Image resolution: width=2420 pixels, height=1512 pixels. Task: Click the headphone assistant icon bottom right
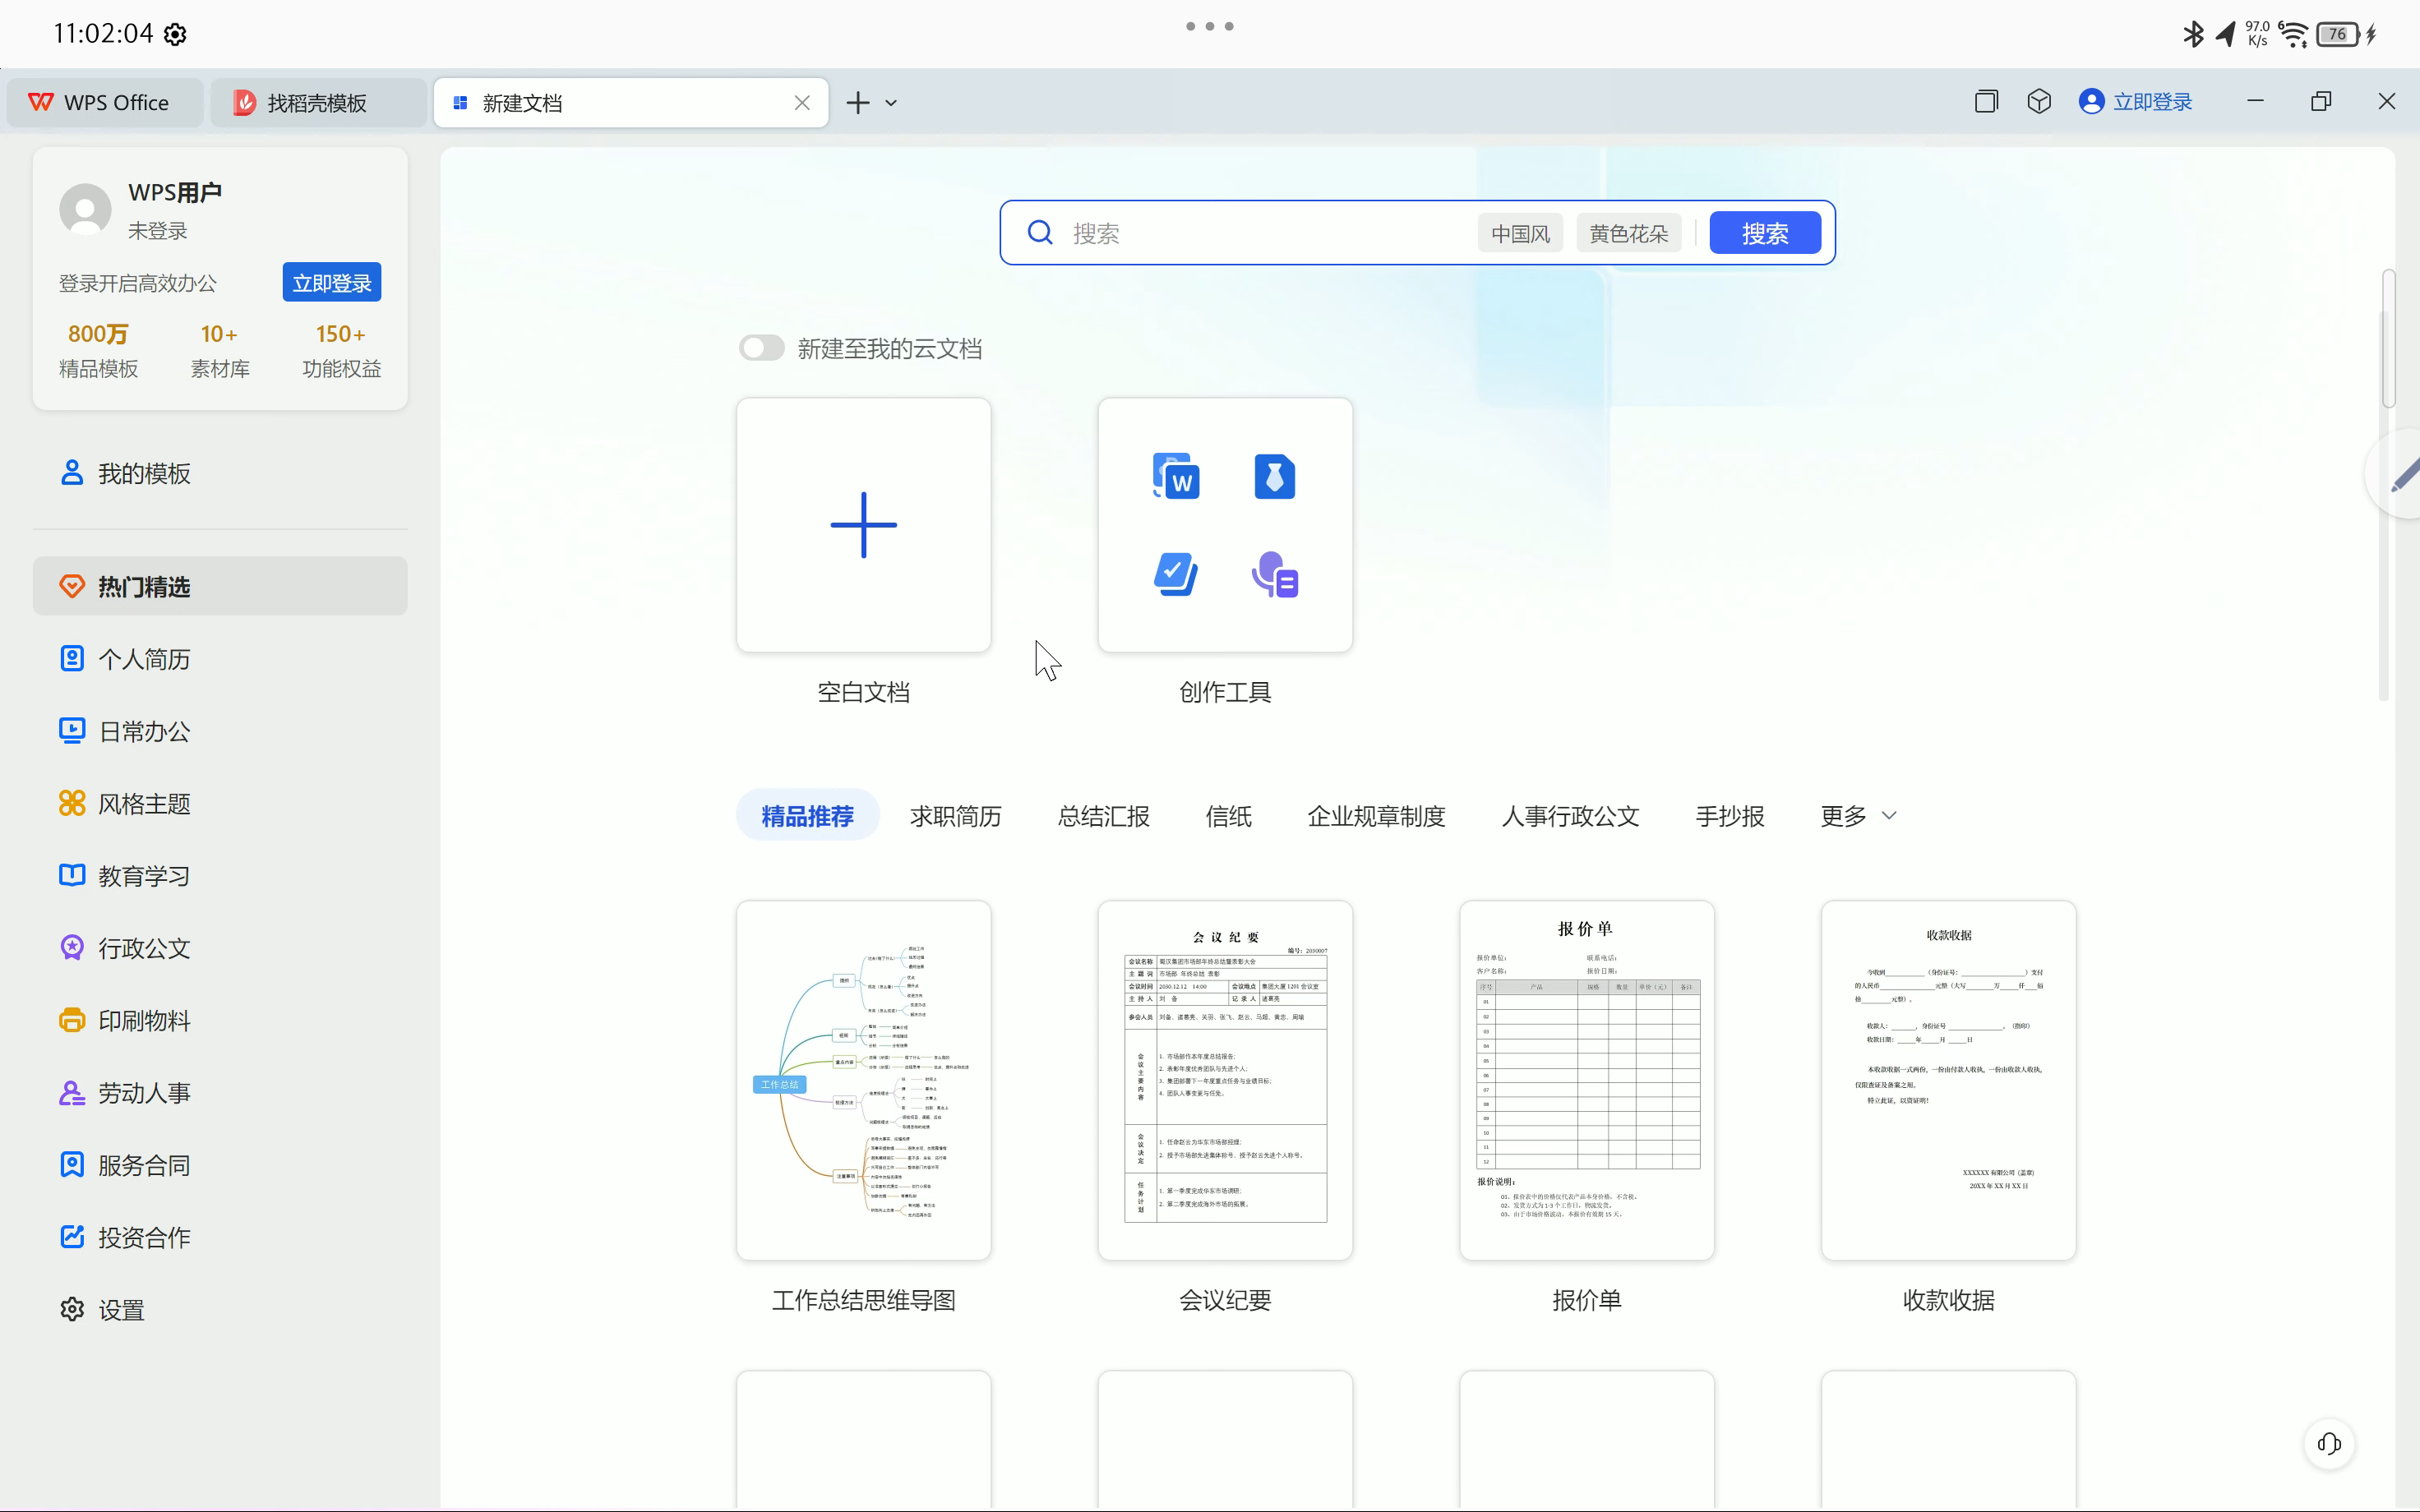click(2329, 1443)
